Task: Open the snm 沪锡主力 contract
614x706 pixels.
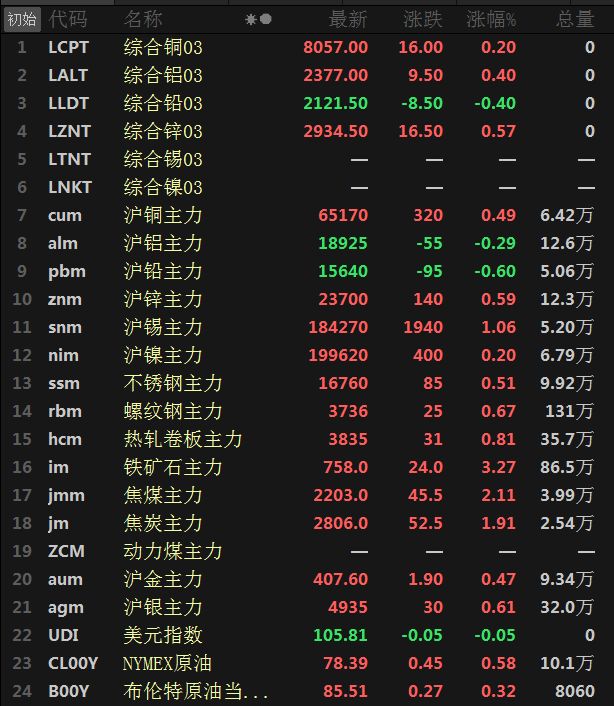Action: coord(307,327)
